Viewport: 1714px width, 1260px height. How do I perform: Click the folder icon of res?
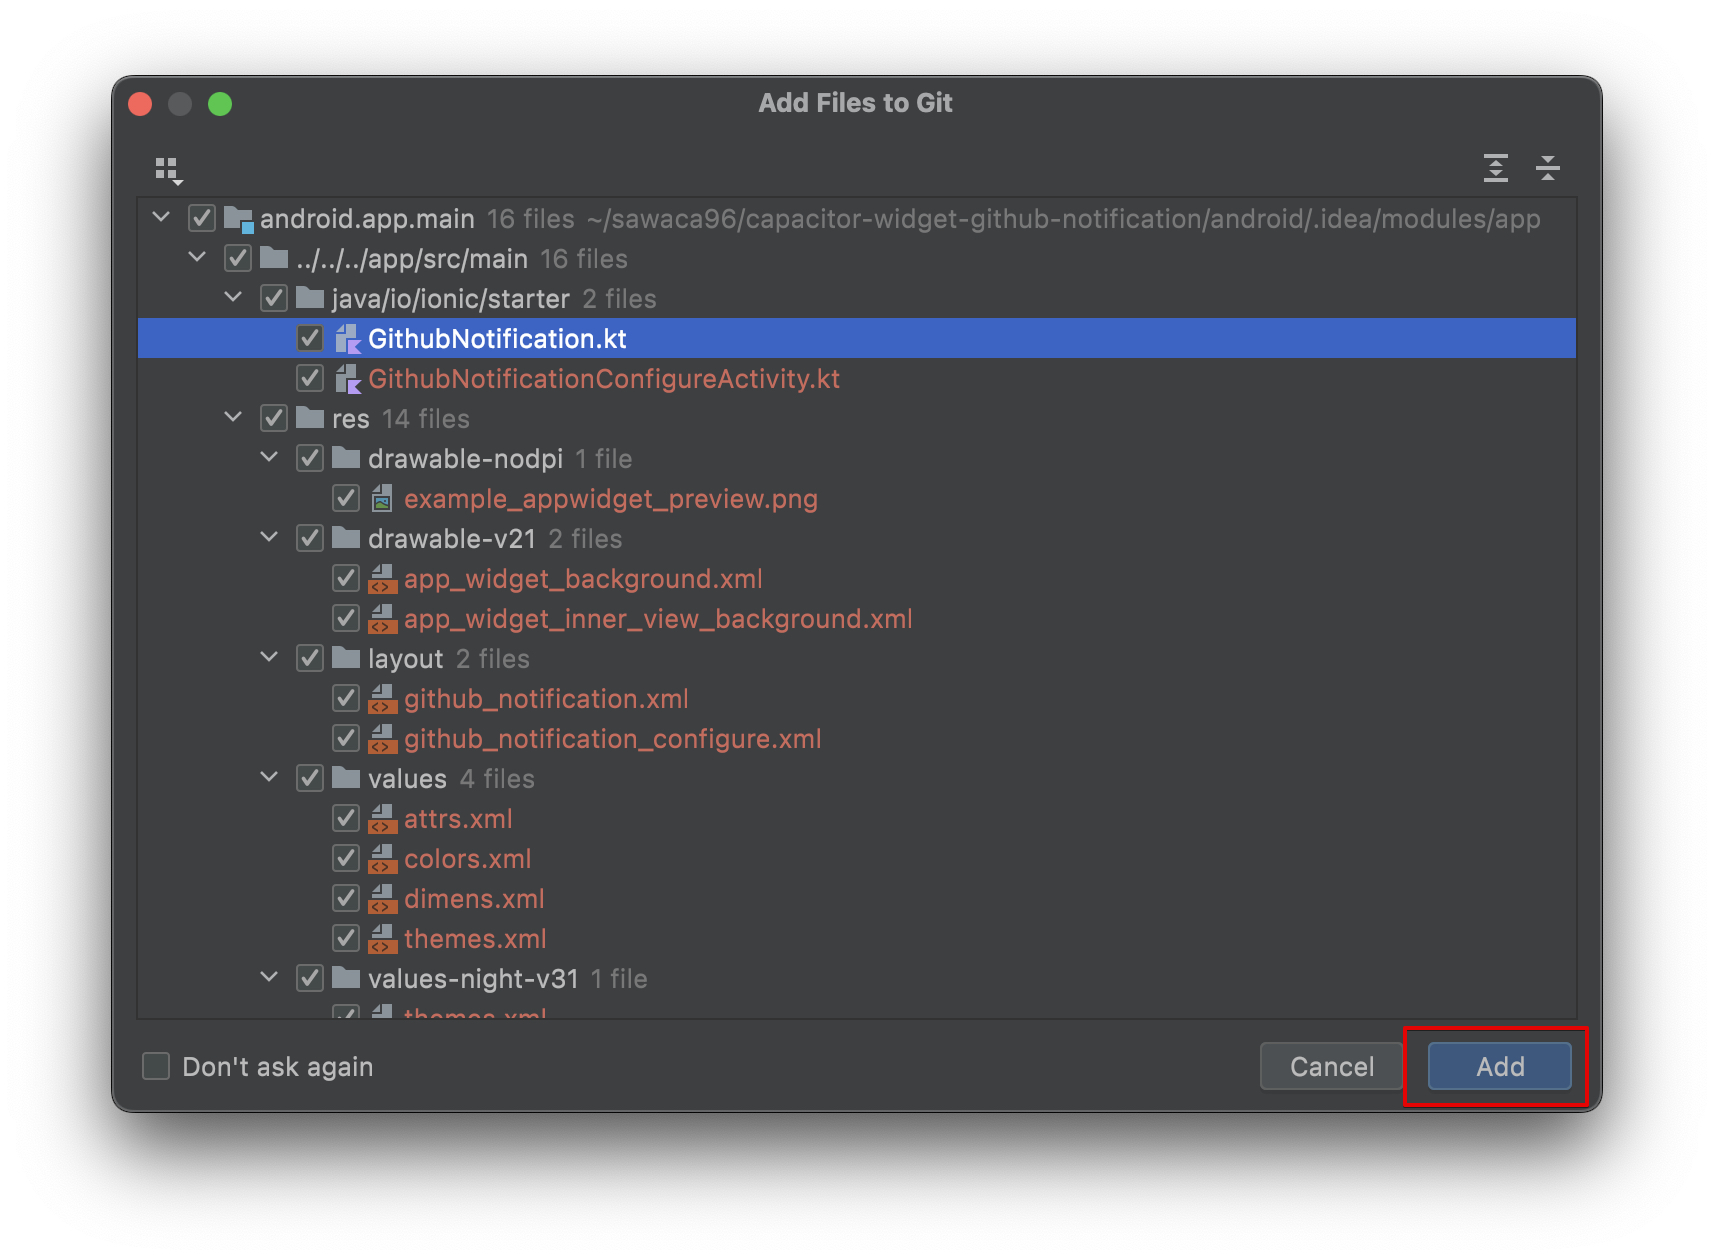[x=311, y=418]
